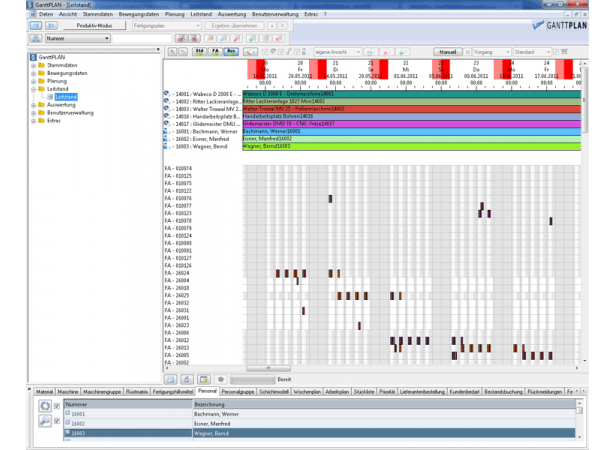
Task: Expand the Planung tree folder
Action: pos(34,81)
